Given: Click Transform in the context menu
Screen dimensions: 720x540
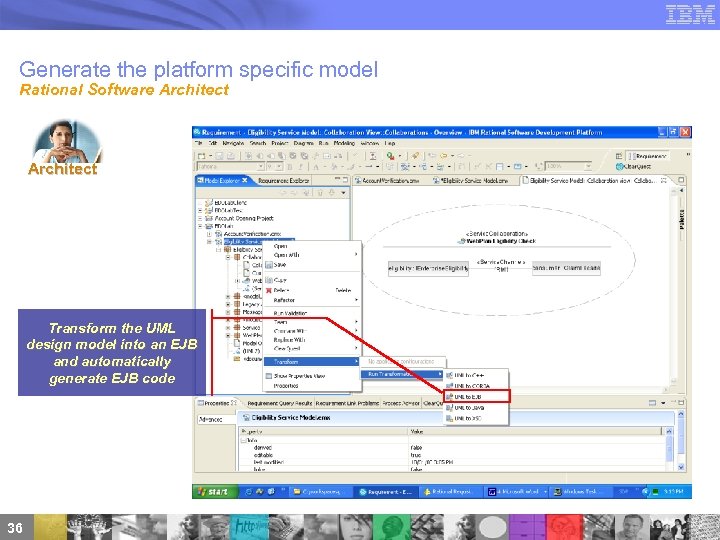Looking at the screenshot, I should point(312,362).
